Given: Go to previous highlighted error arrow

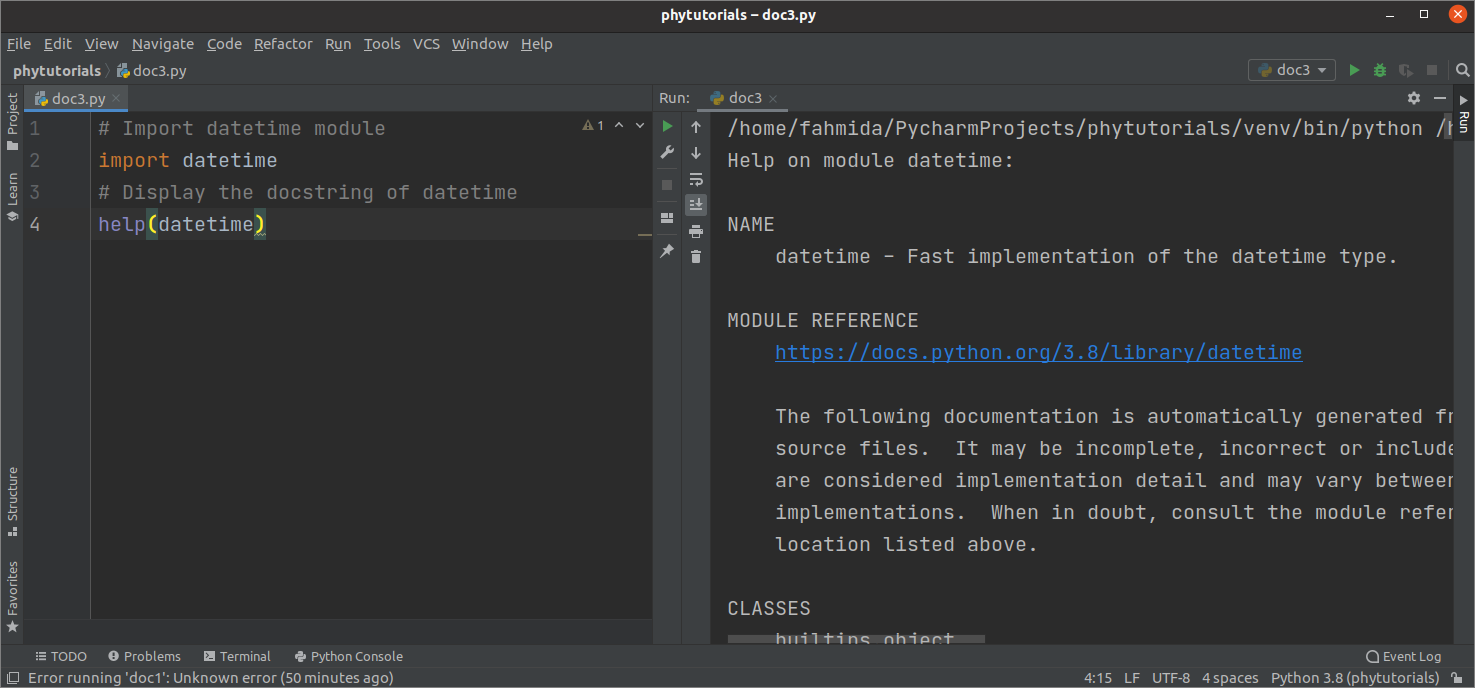Looking at the screenshot, I should point(618,126).
